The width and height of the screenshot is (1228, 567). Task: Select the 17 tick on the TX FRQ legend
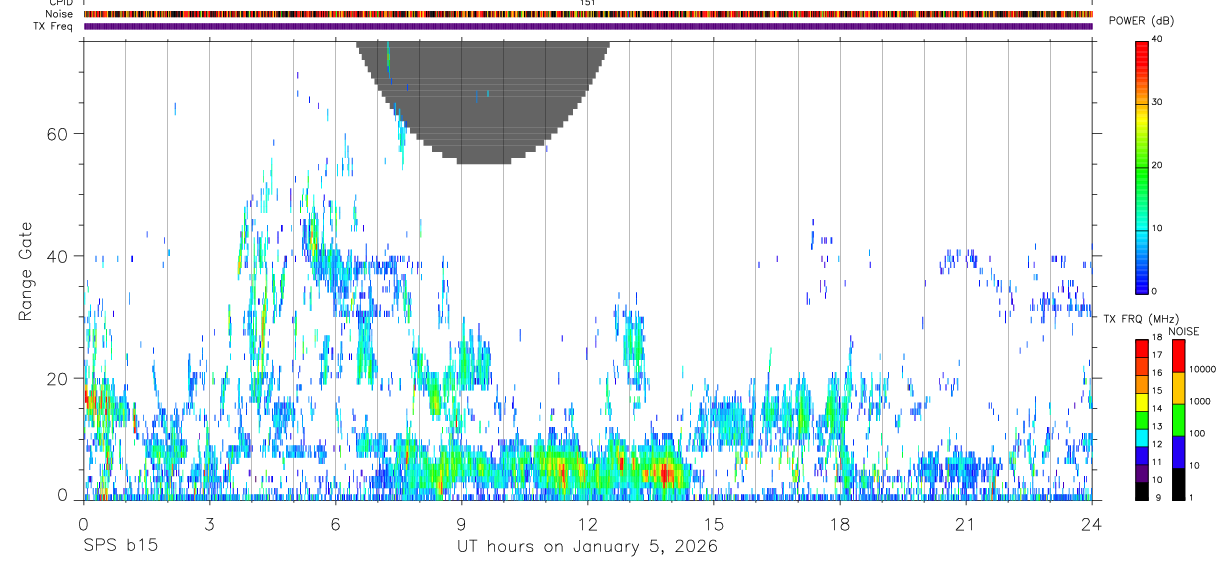[x=1158, y=355]
